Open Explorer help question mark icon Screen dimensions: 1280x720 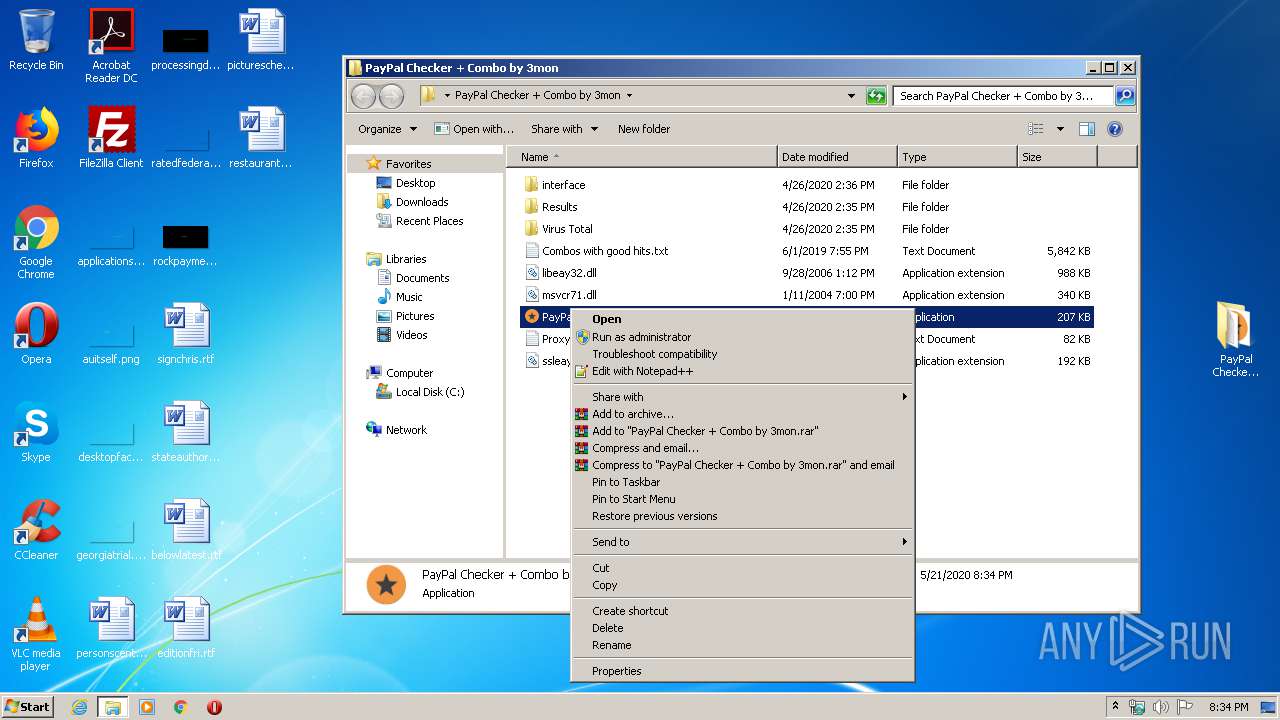click(x=1115, y=129)
